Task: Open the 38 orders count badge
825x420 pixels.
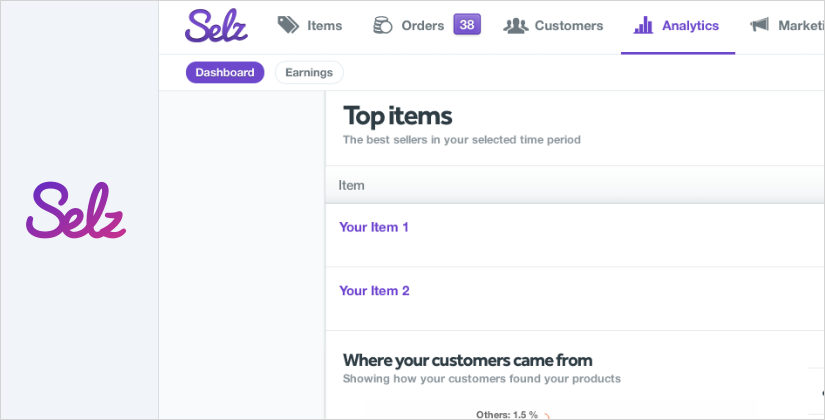Action: tap(467, 25)
